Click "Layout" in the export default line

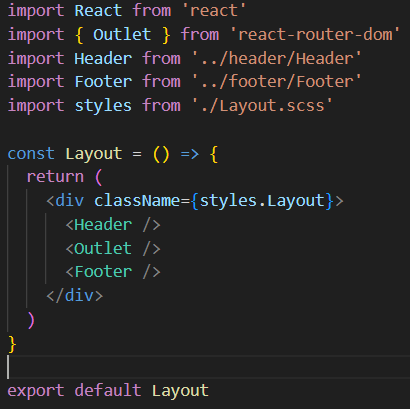180,391
